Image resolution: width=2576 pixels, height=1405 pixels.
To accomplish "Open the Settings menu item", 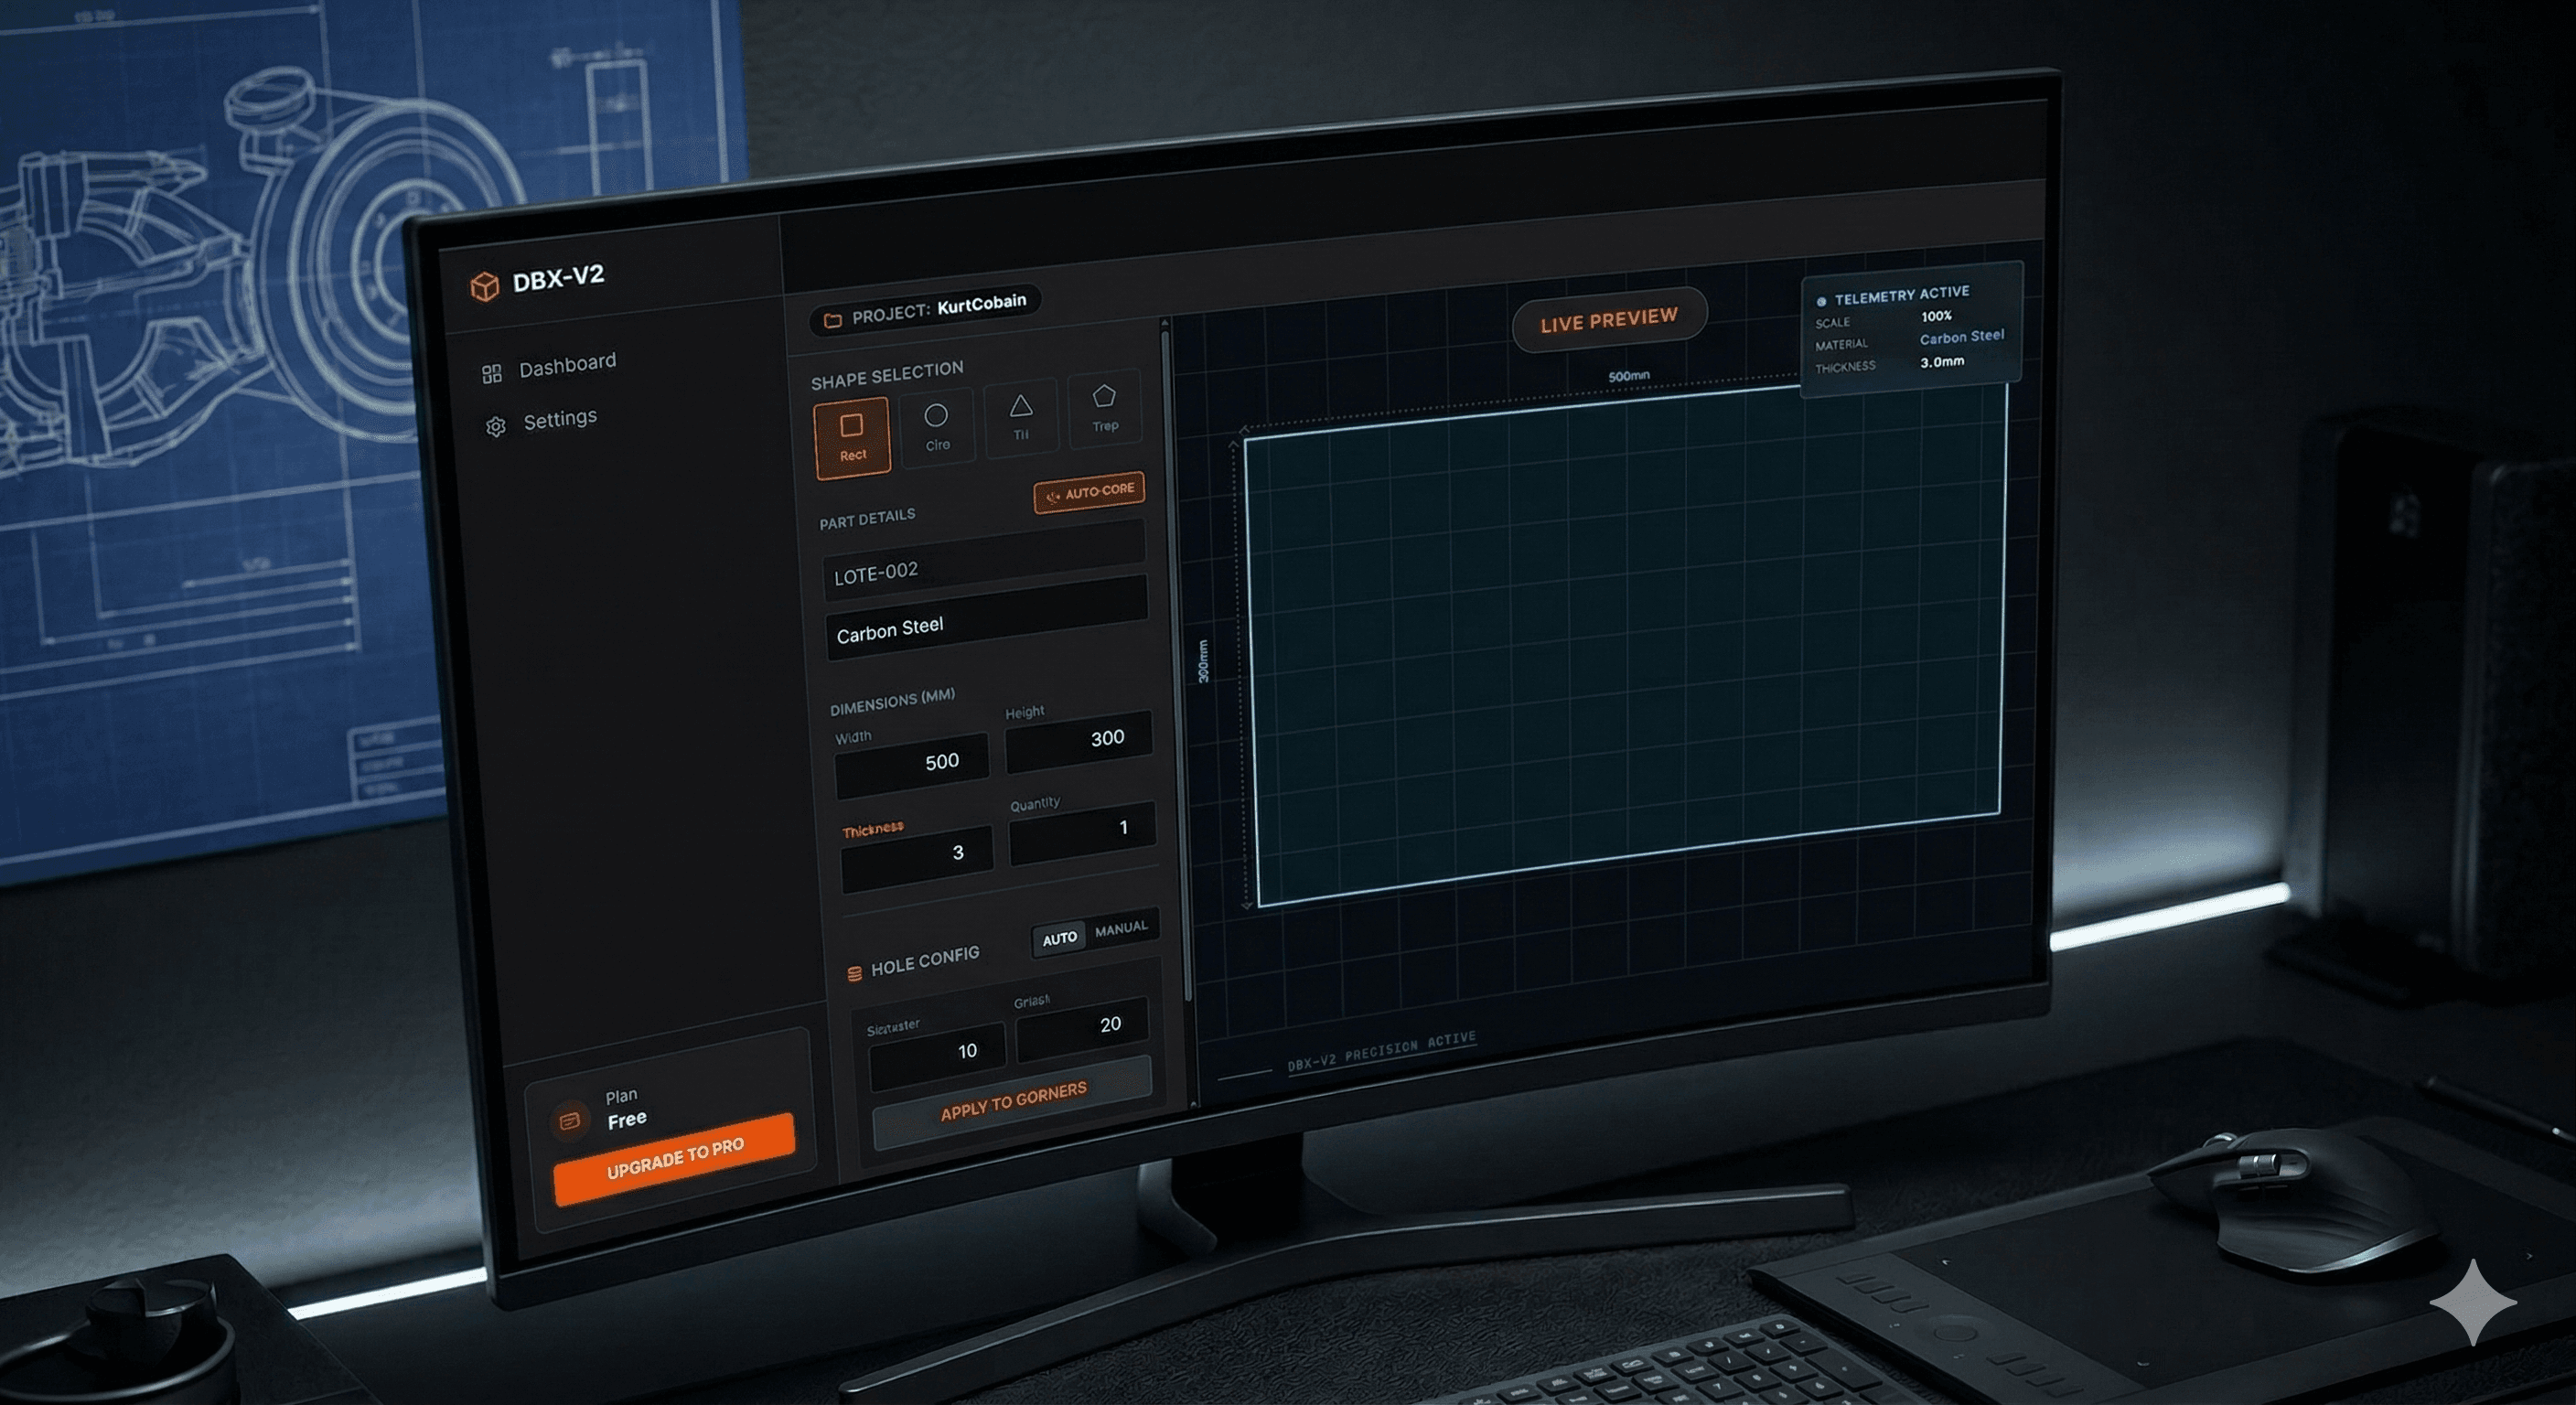I will coord(559,420).
